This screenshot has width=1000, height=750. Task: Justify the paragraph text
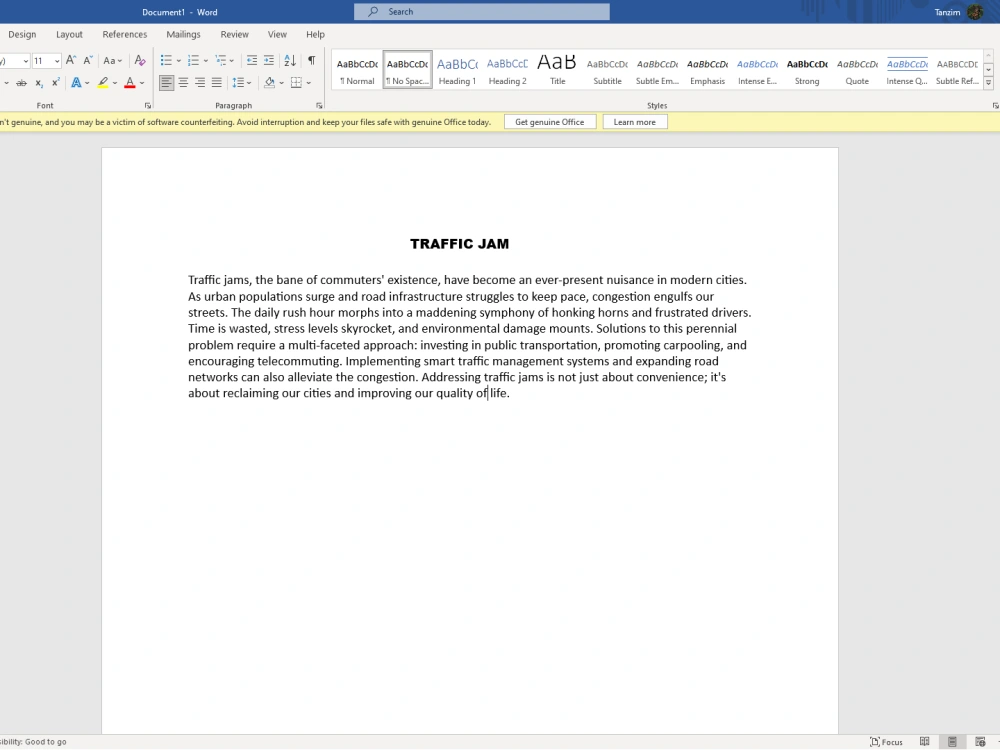coord(217,83)
